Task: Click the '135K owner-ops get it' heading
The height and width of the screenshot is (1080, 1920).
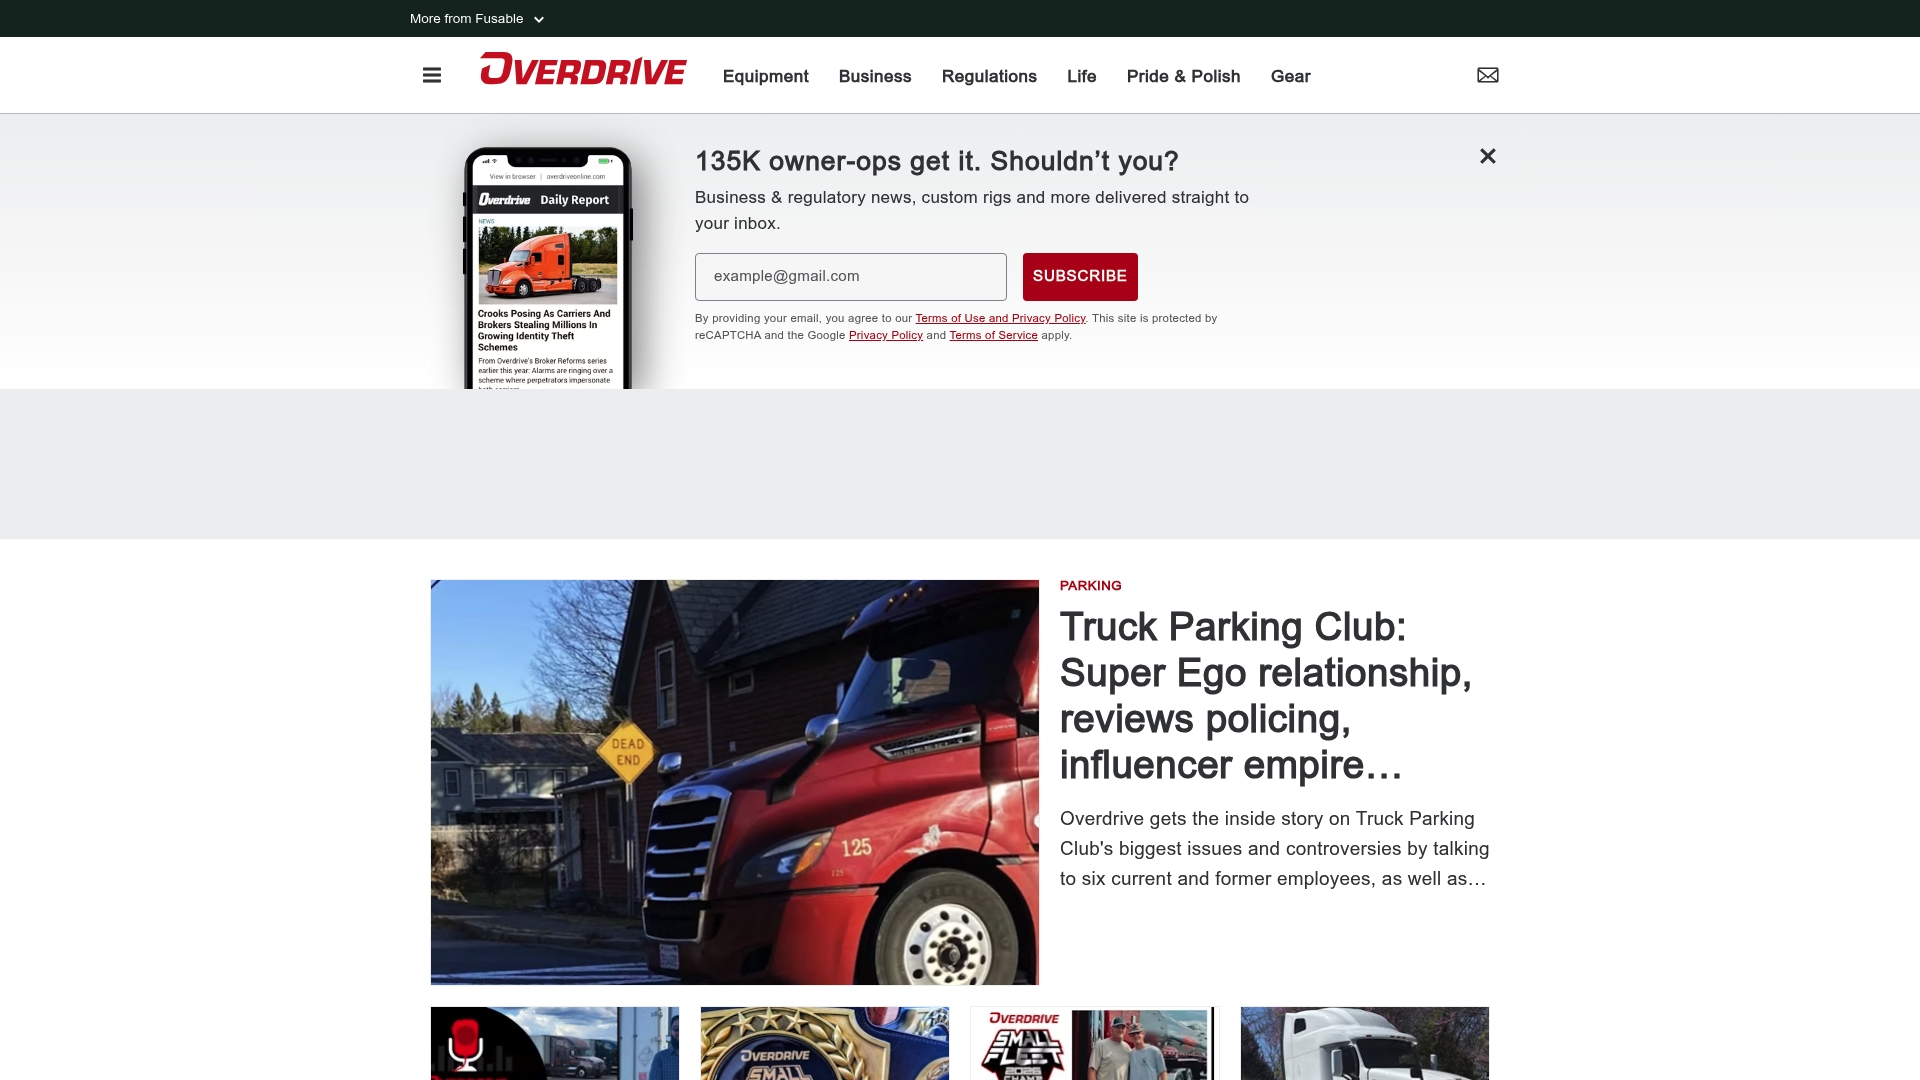Action: click(x=937, y=162)
